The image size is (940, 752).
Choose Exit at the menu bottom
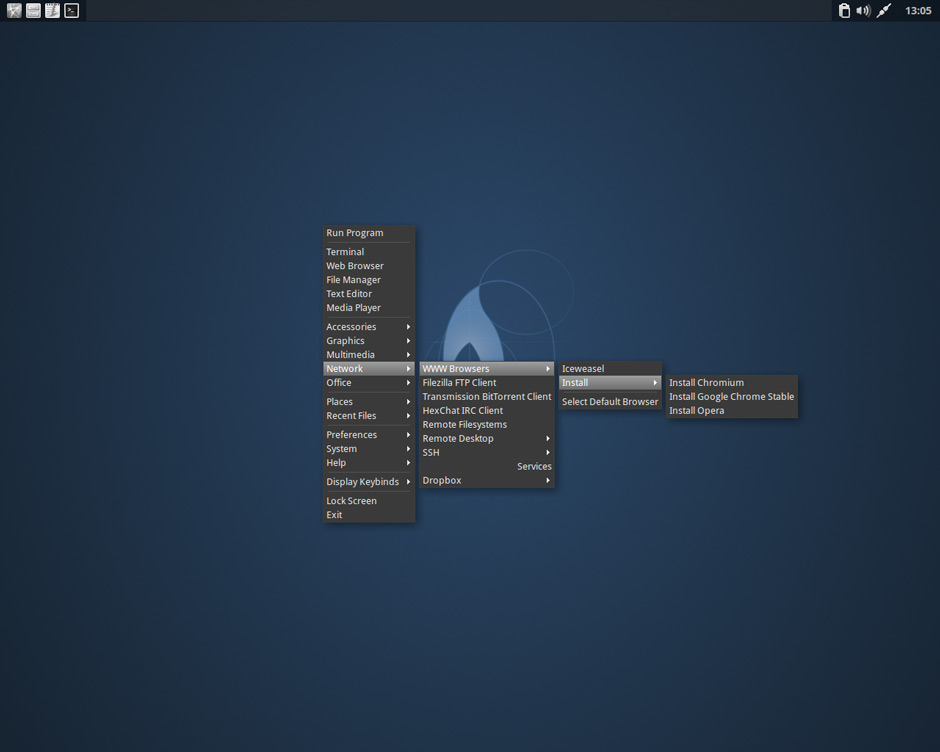(x=369, y=515)
